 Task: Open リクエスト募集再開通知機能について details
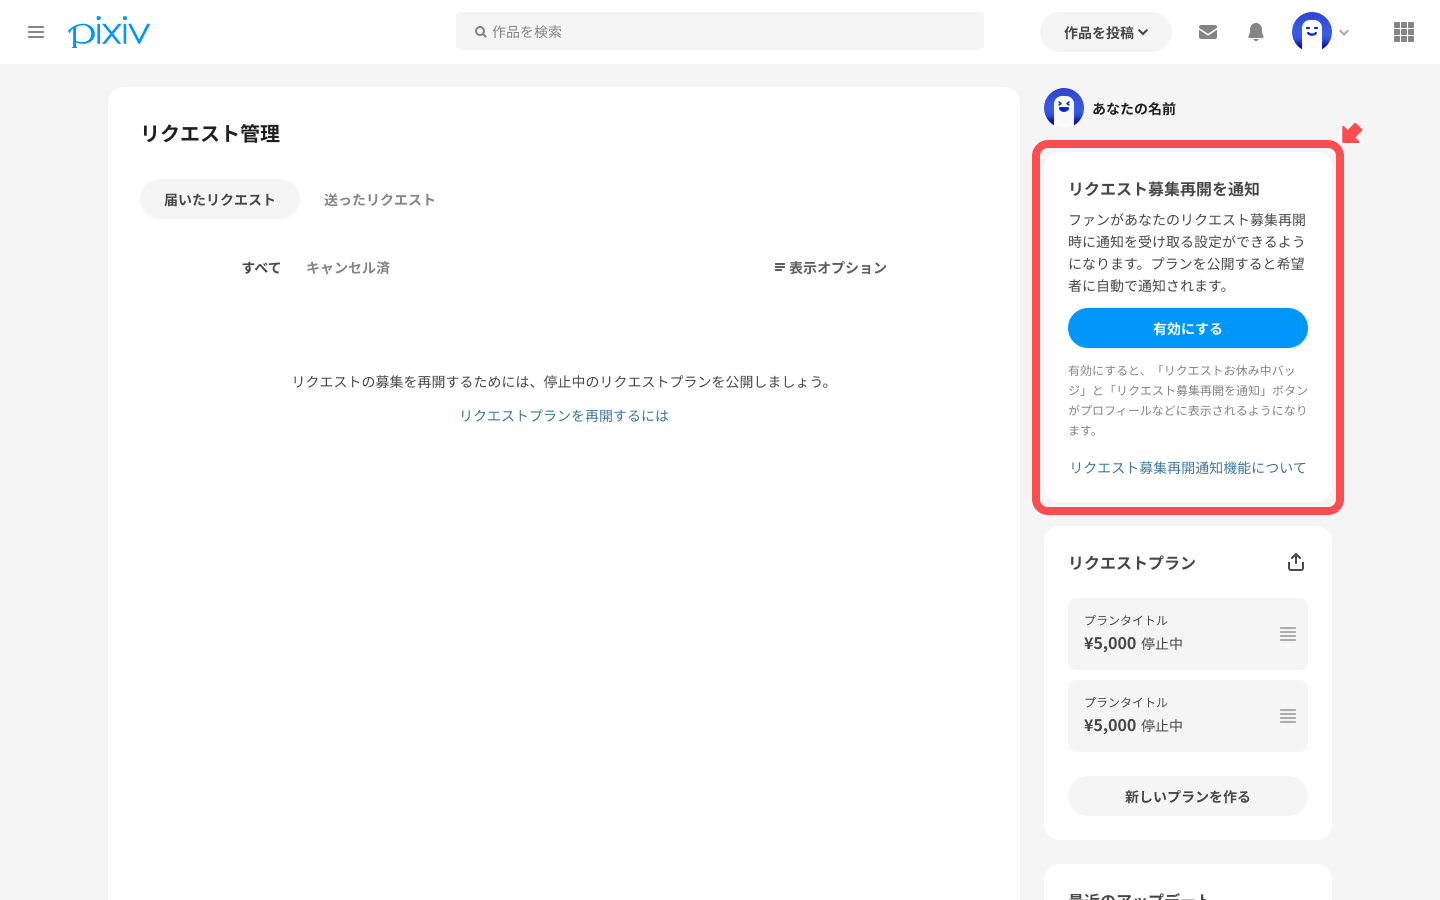click(x=1187, y=467)
